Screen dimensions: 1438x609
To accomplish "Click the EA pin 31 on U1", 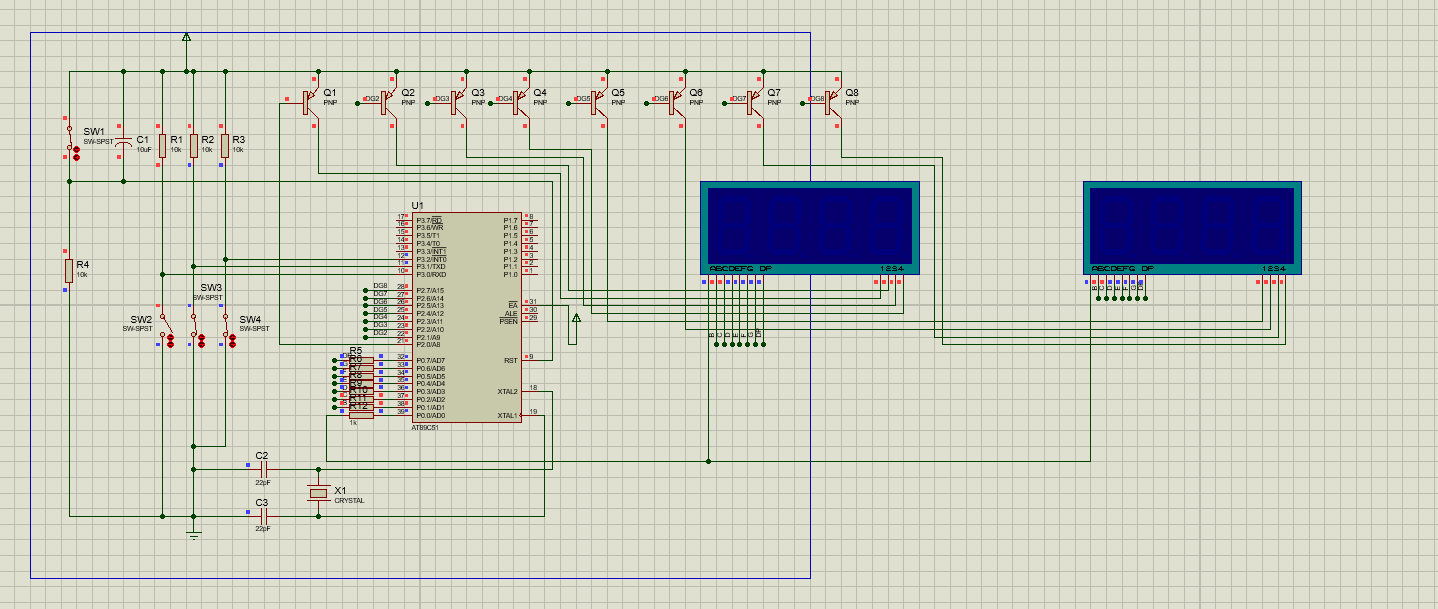I will click(530, 305).
